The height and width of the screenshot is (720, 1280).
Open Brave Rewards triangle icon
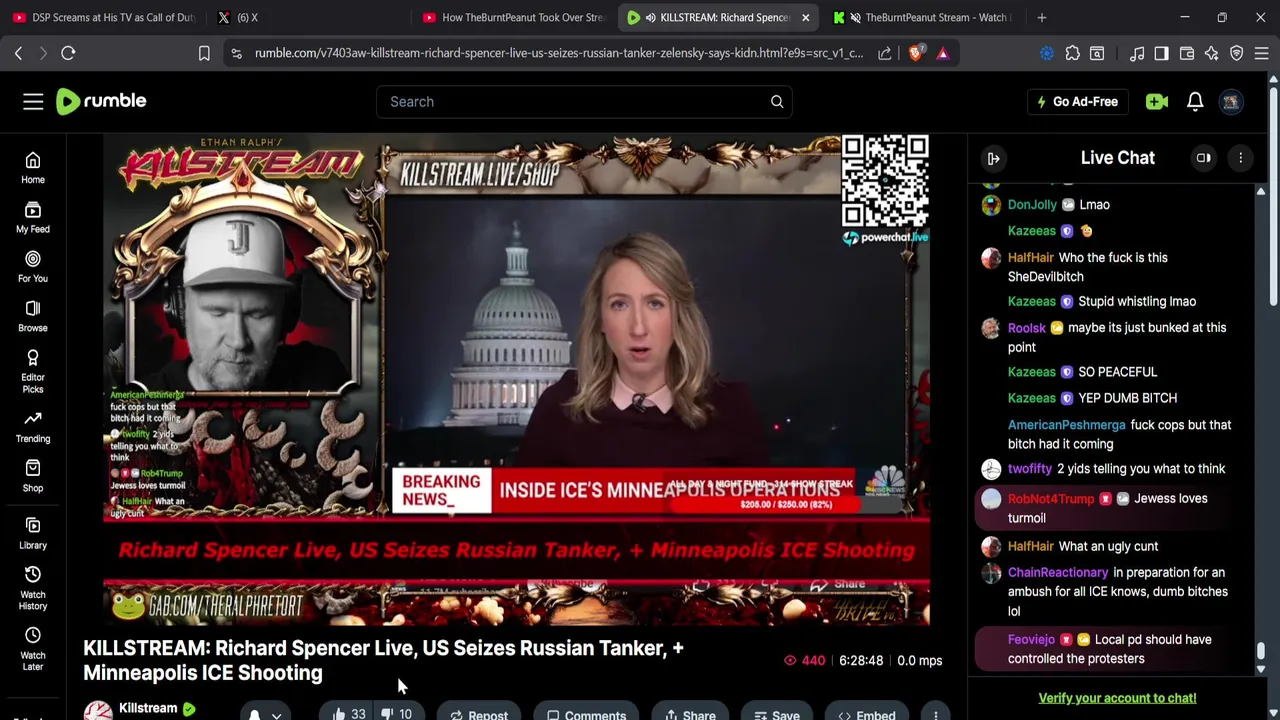coord(943,53)
